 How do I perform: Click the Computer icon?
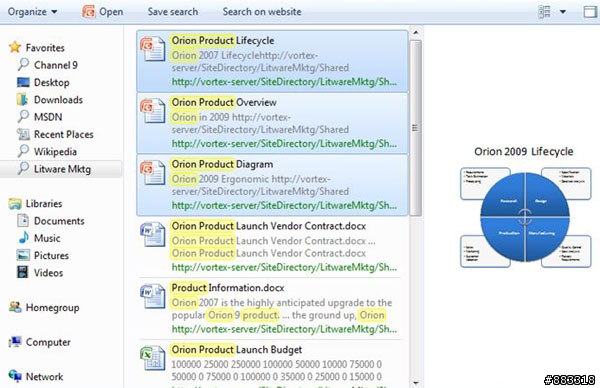15,342
